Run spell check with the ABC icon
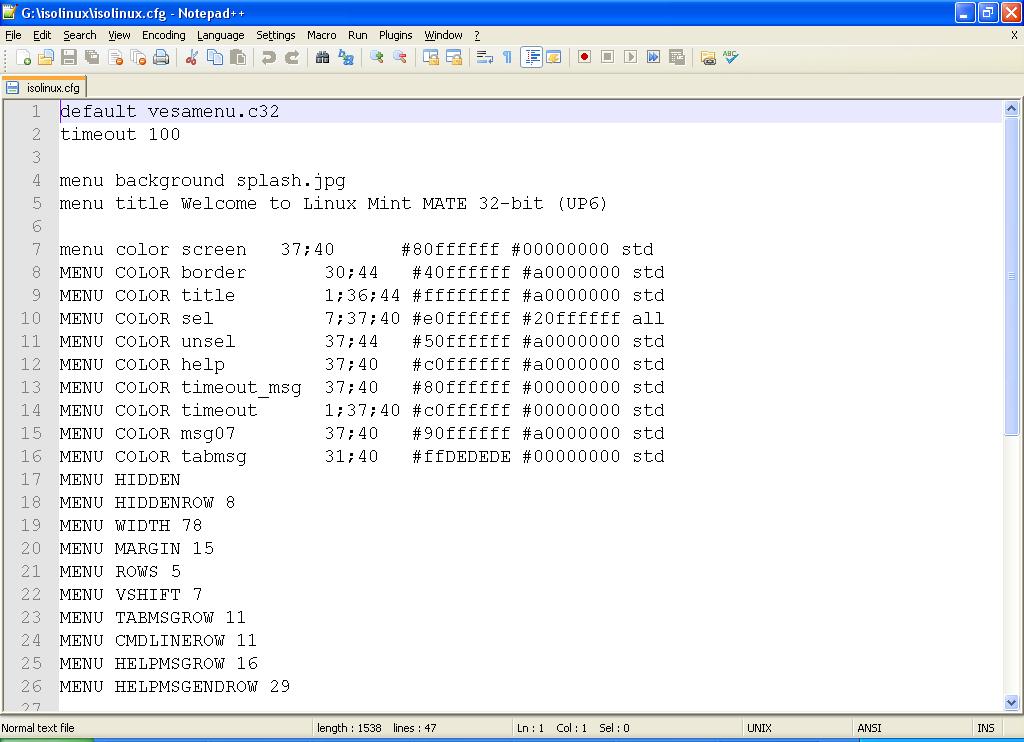 [x=731, y=58]
